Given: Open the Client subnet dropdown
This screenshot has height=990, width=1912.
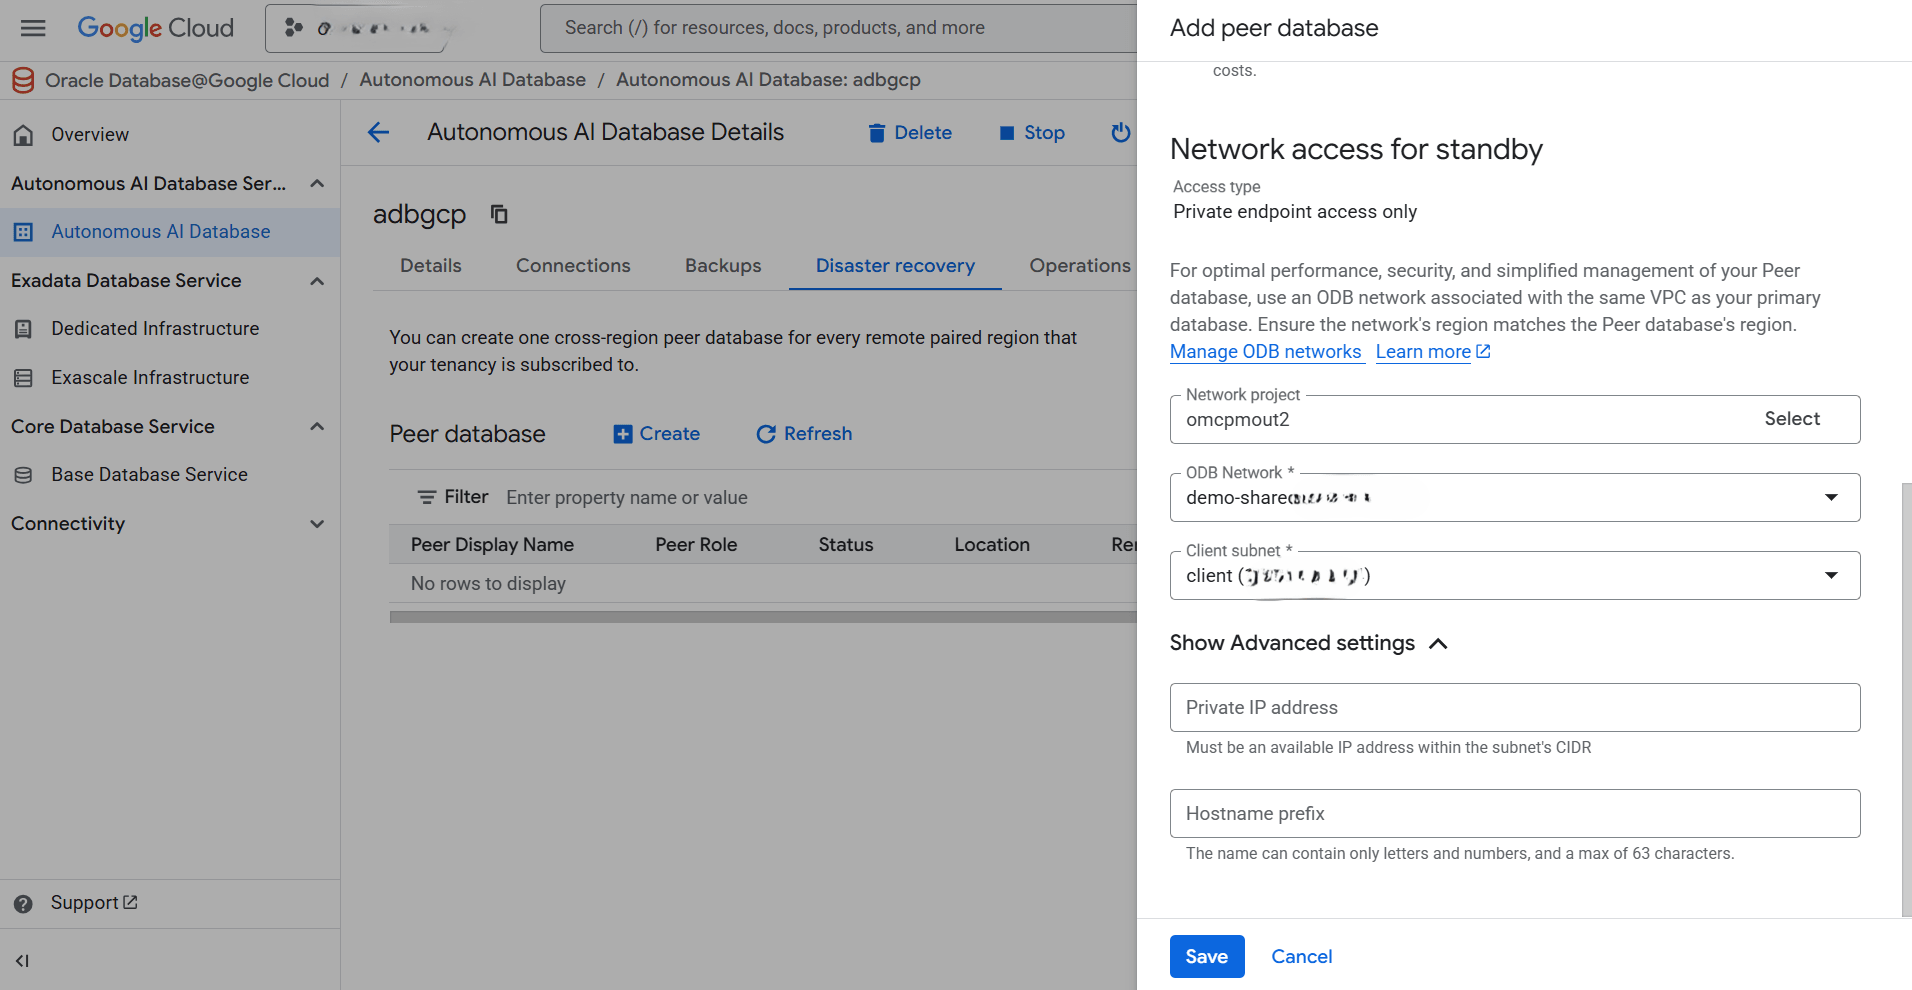Looking at the screenshot, I should click(x=1831, y=574).
